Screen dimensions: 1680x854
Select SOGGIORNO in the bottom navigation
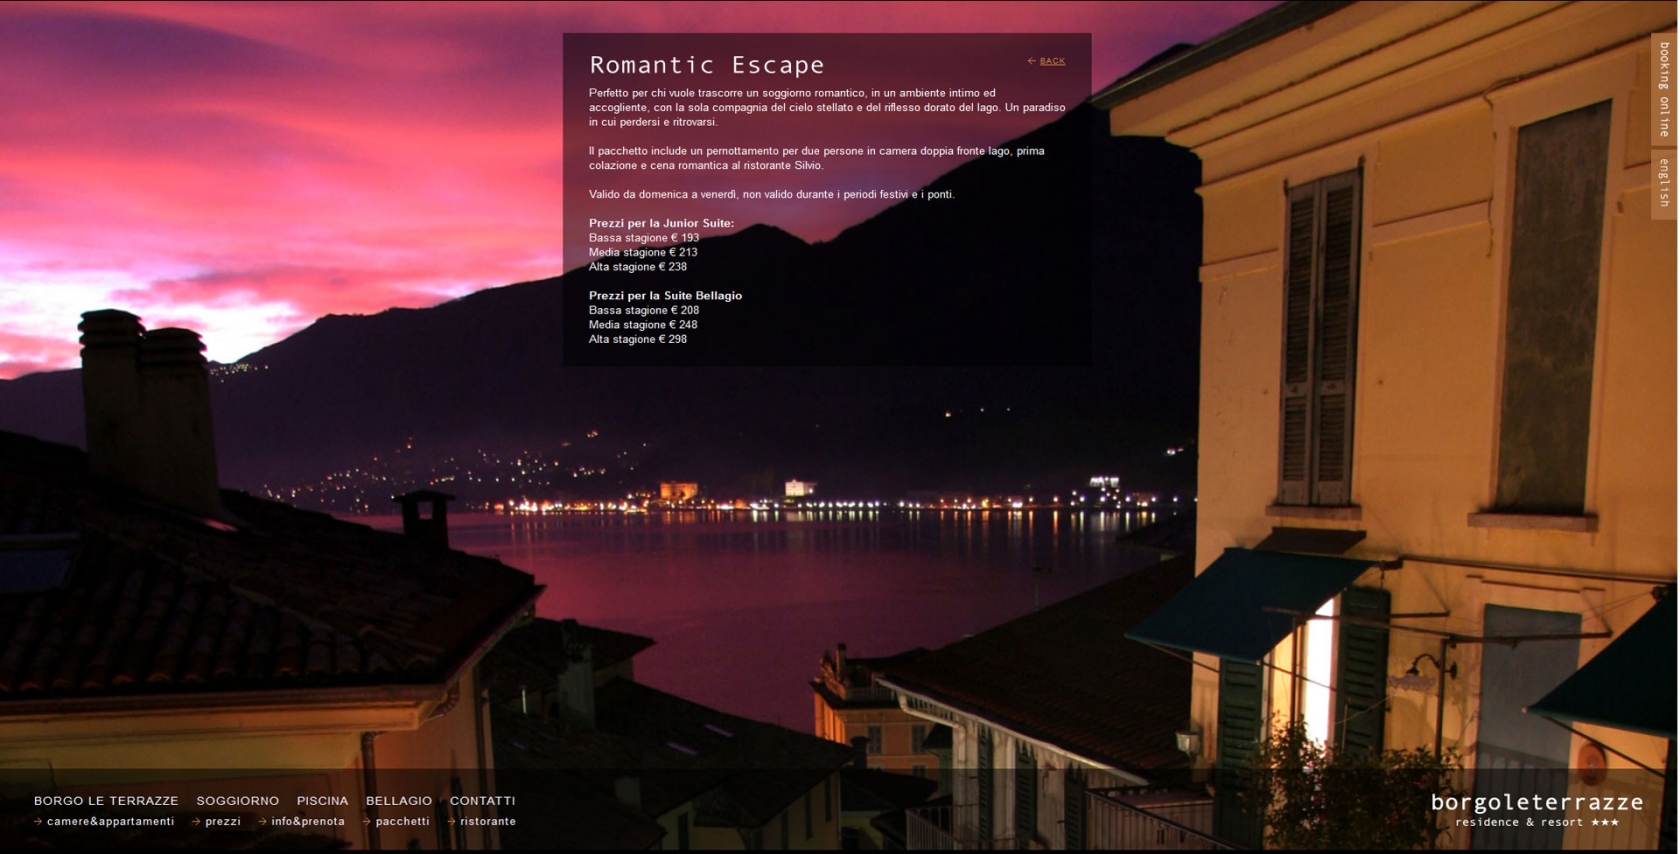pos(237,801)
